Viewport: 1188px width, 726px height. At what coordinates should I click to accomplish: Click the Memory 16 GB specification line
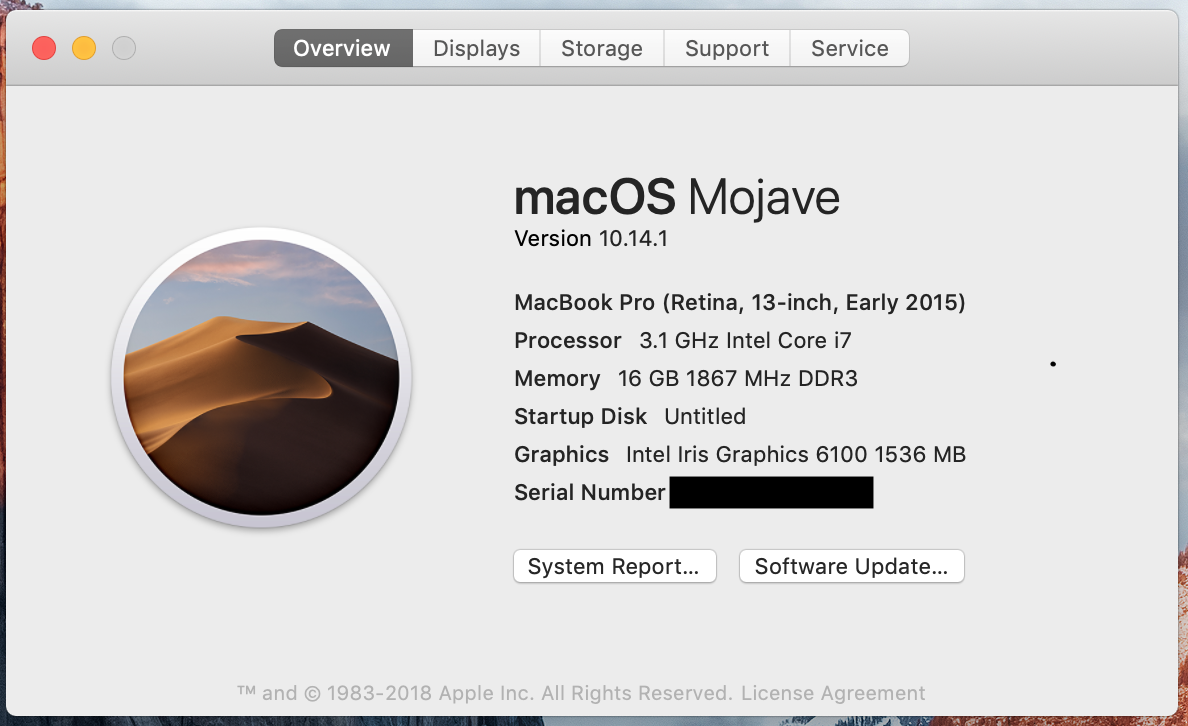coord(685,378)
